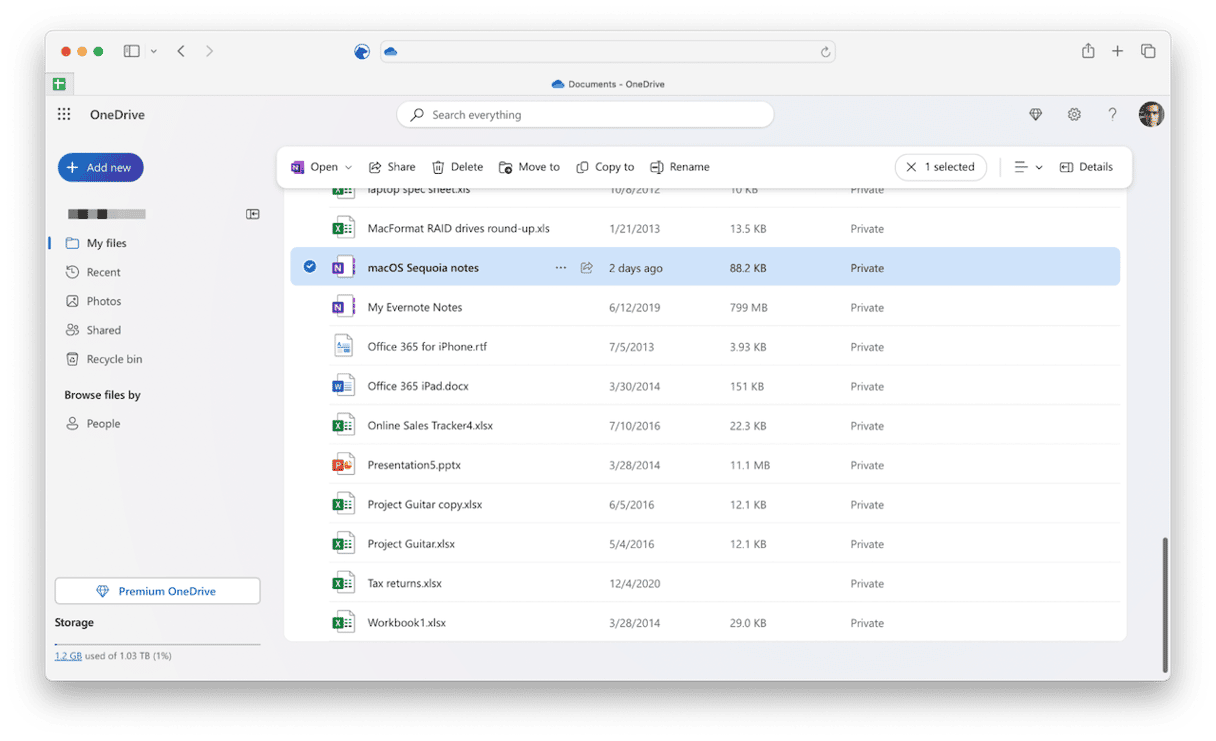
Task: Open the OneDrive app launcher grid
Action: coord(64,115)
